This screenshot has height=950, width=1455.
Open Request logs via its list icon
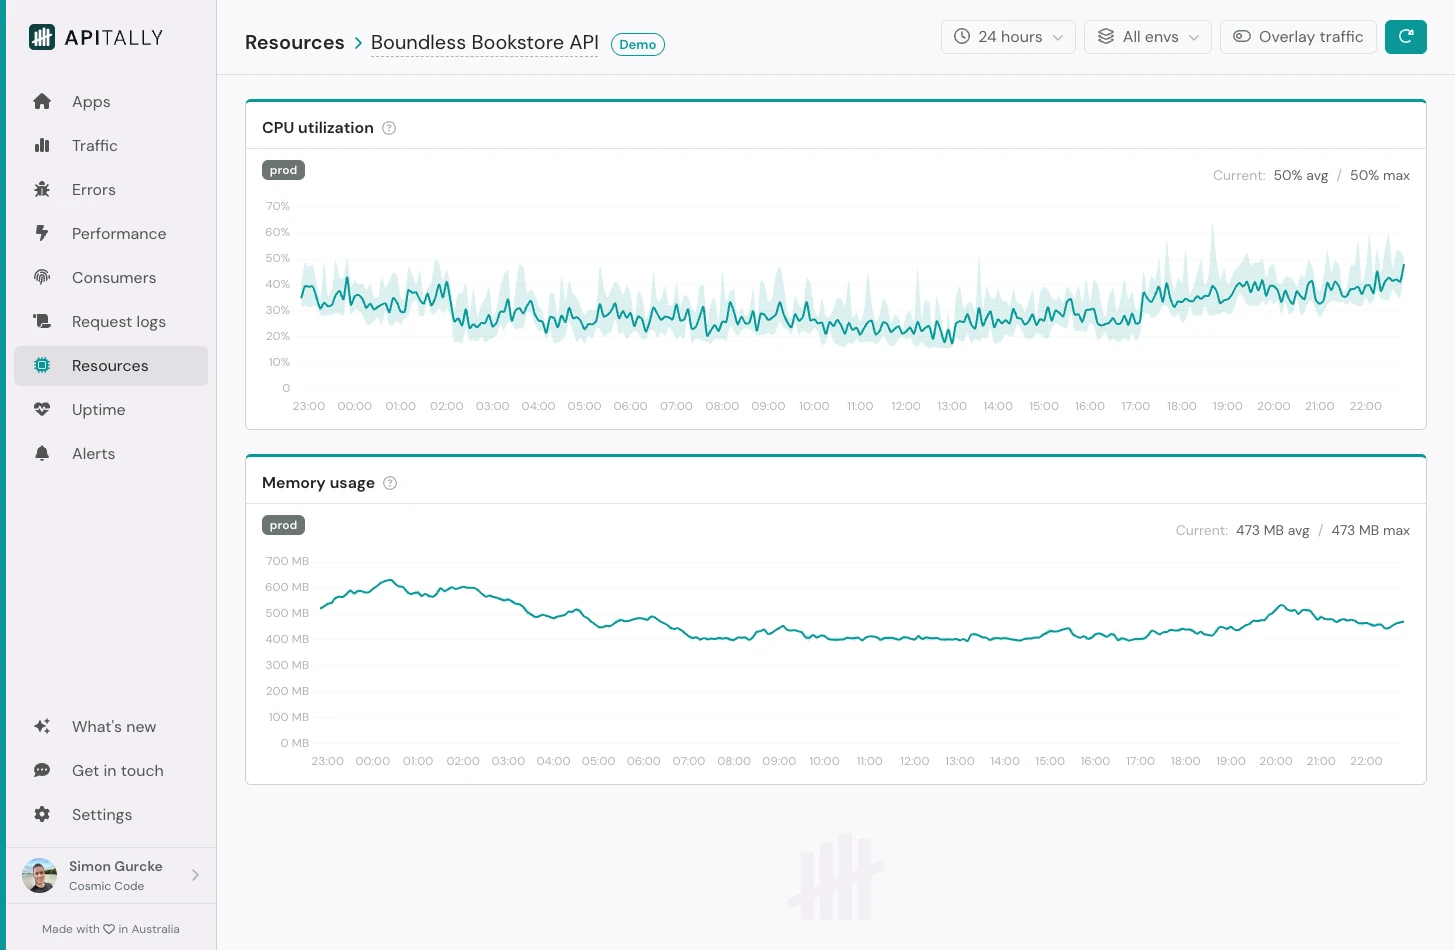pyautogui.click(x=42, y=321)
